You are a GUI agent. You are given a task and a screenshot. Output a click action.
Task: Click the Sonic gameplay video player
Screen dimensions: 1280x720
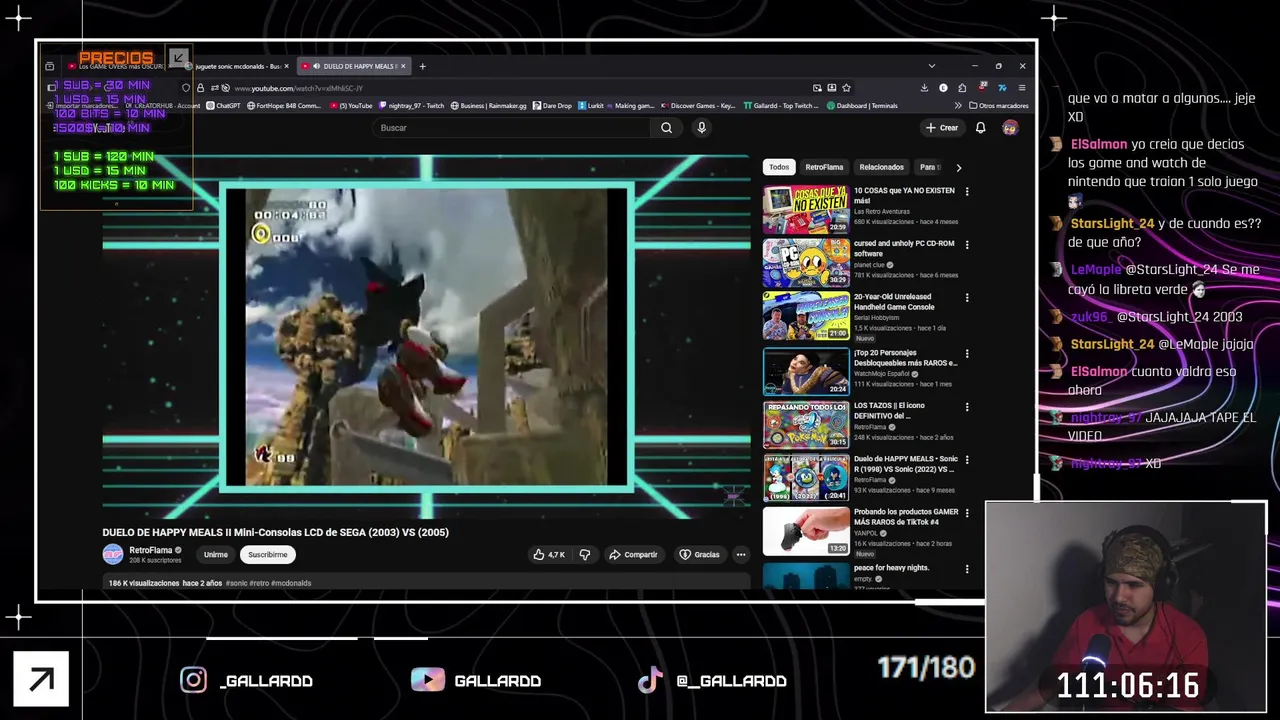coord(426,337)
